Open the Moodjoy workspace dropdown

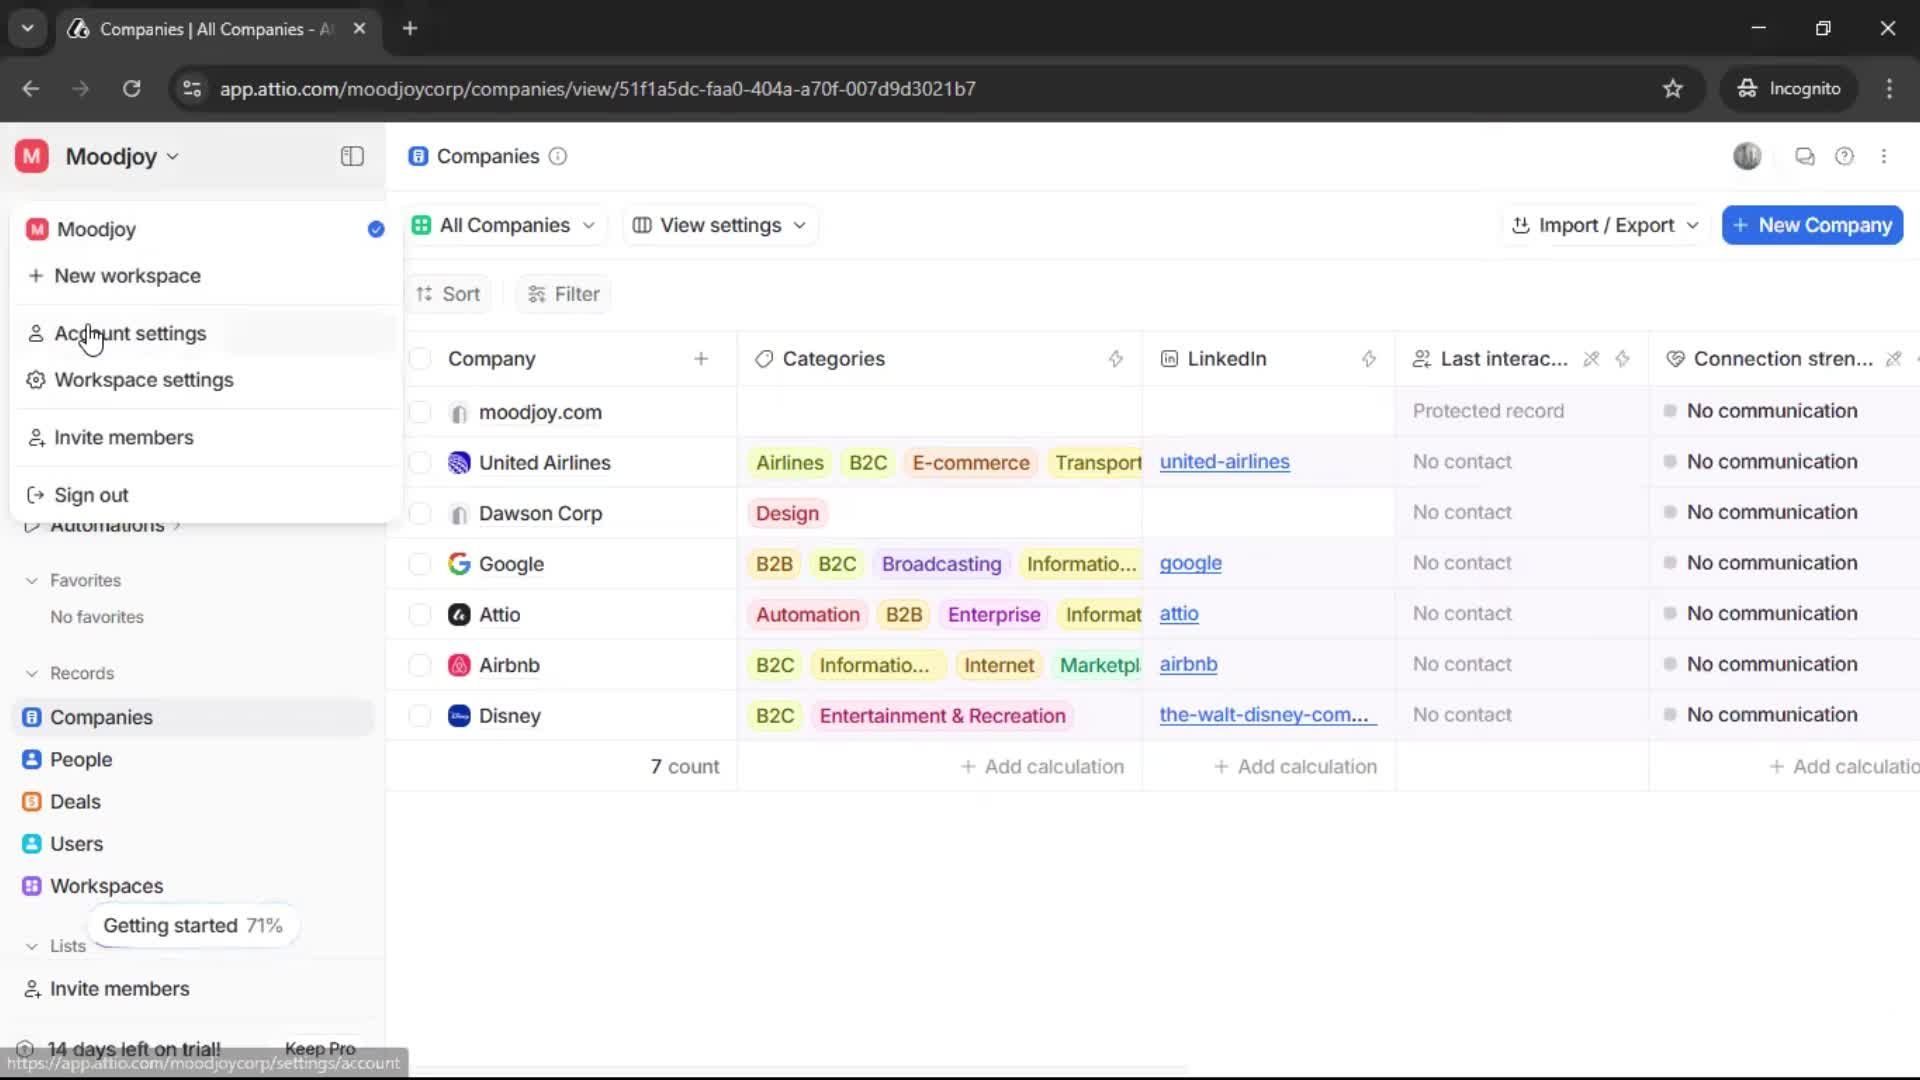point(122,156)
